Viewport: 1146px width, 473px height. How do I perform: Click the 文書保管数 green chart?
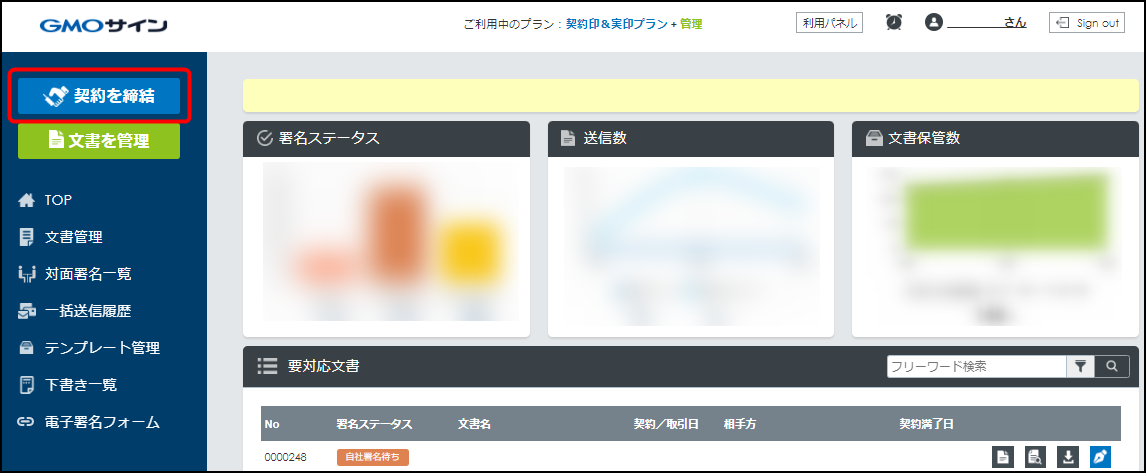tap(995, 246)
